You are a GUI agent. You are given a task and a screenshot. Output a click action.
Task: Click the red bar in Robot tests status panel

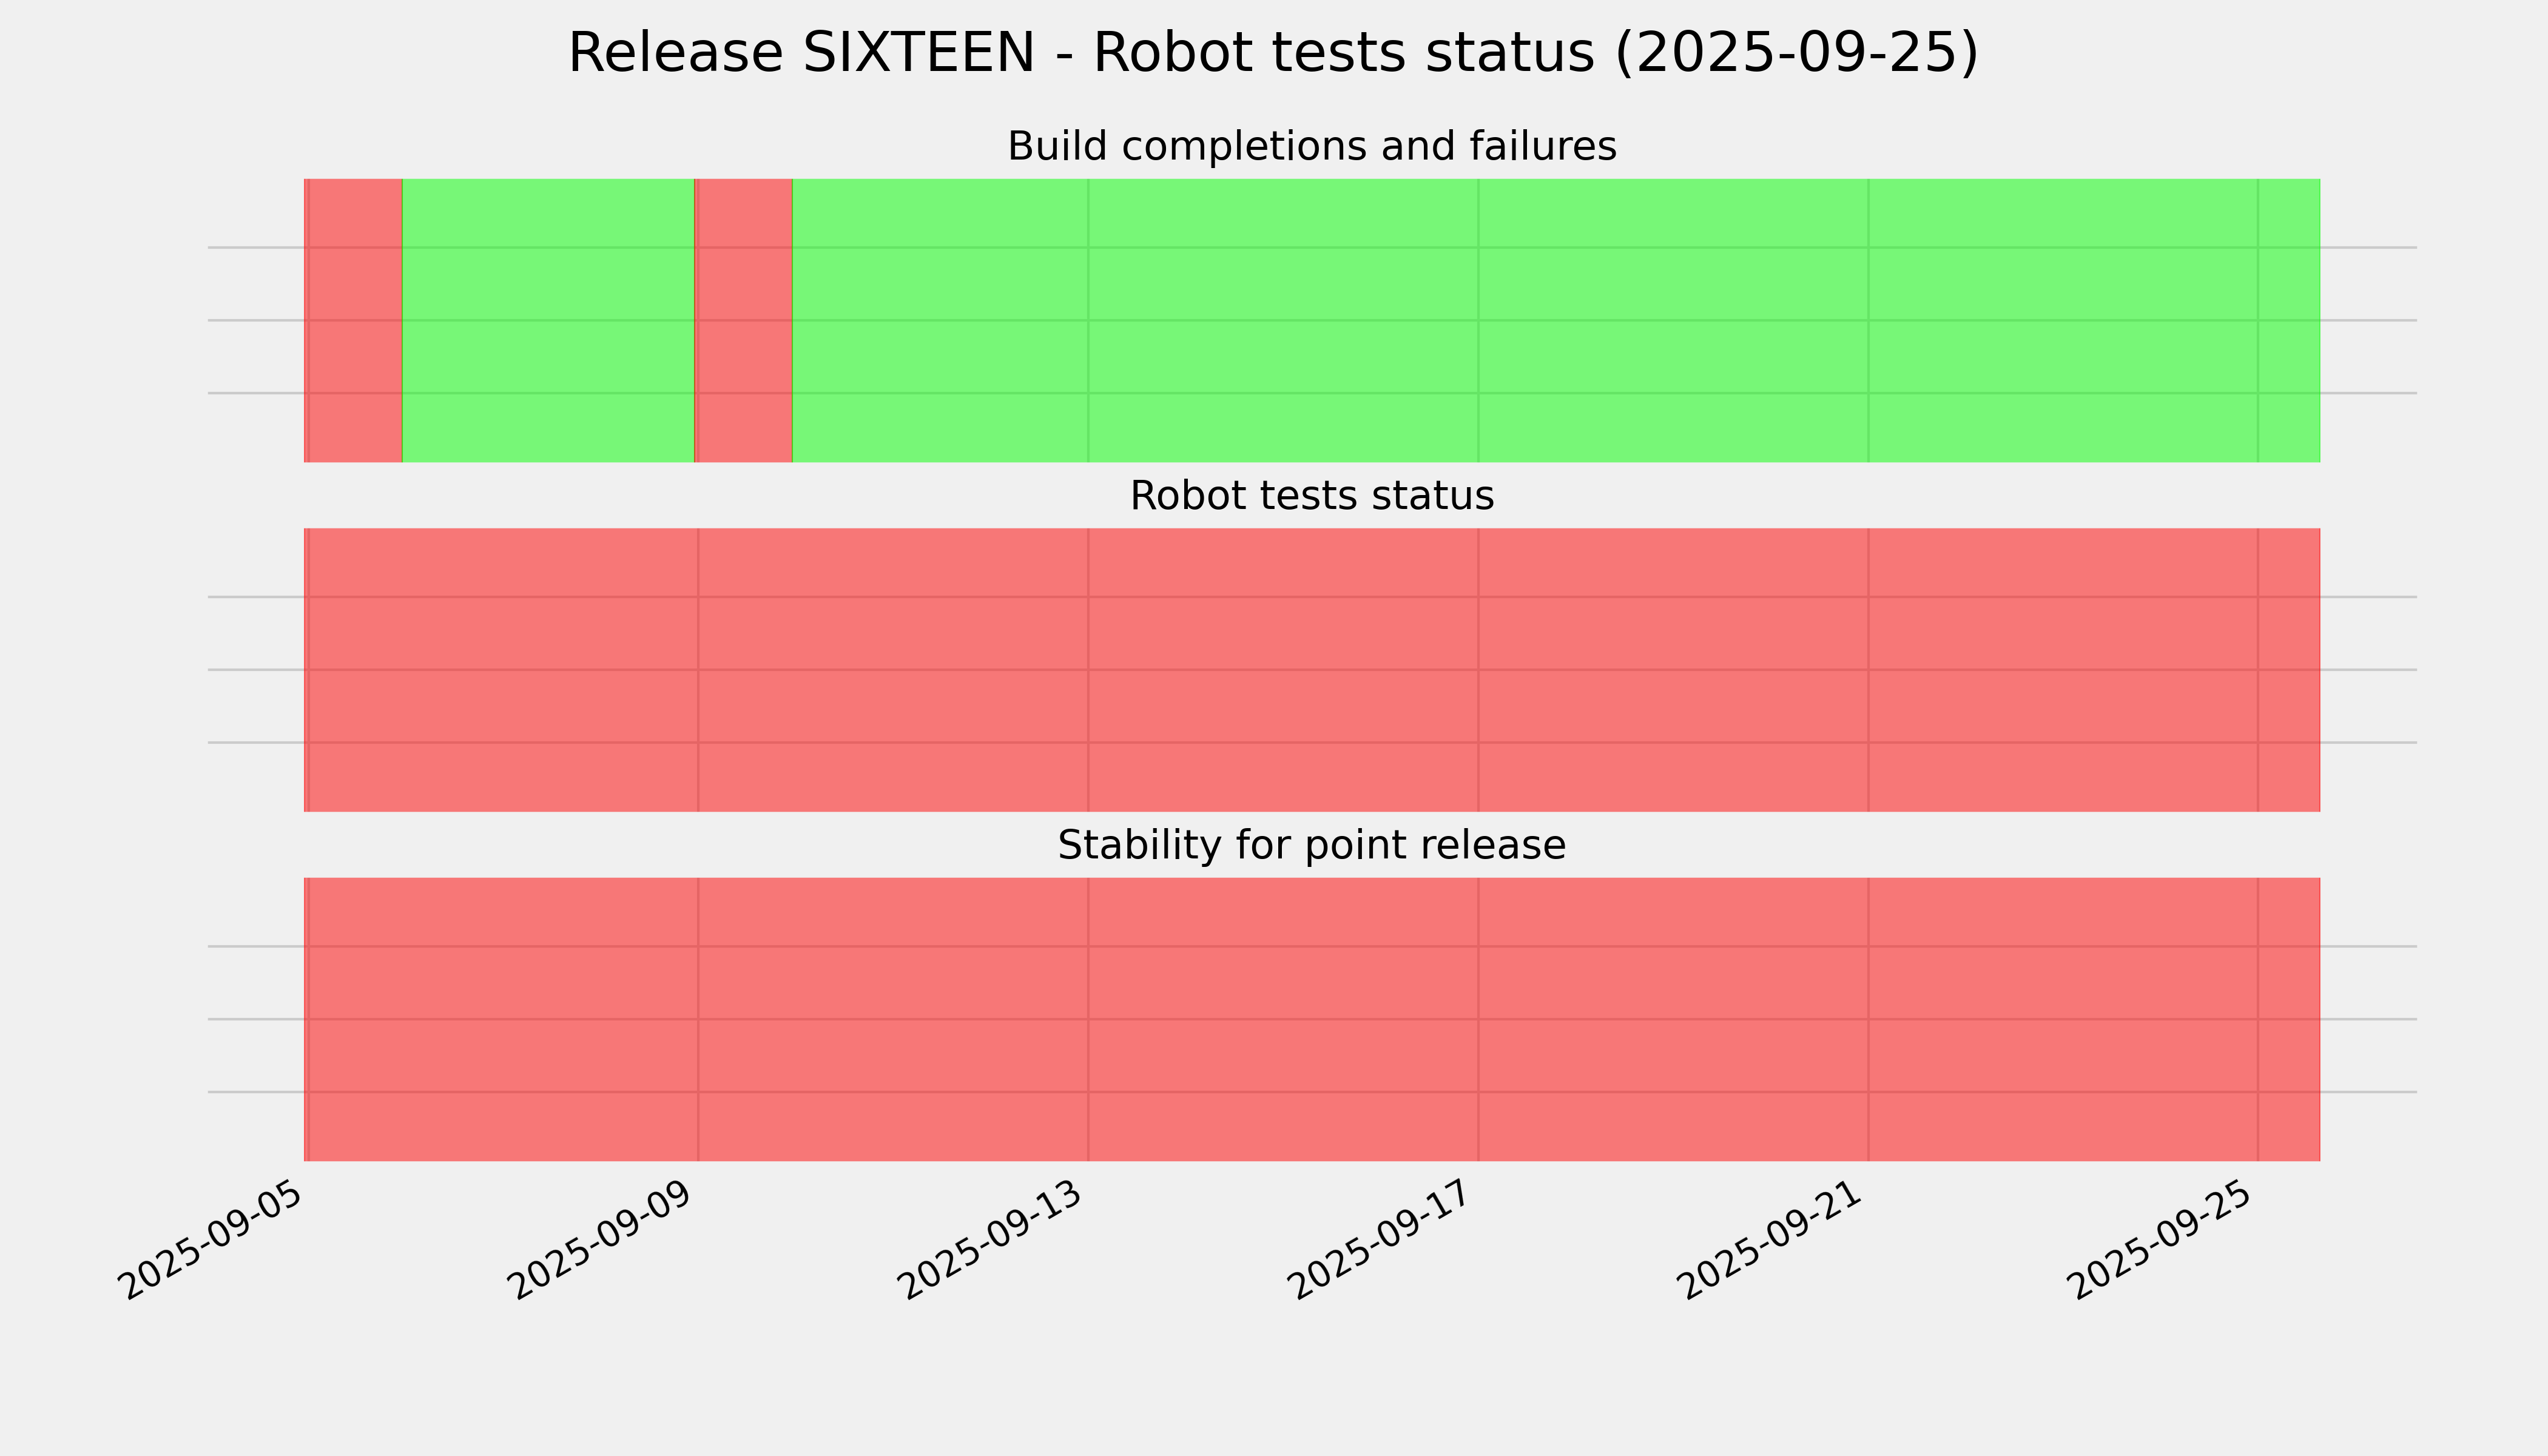[1311, 670]
